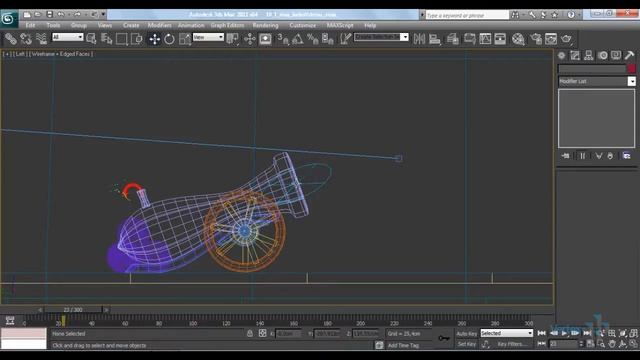Toggle Angle Snap

(298, 39)
